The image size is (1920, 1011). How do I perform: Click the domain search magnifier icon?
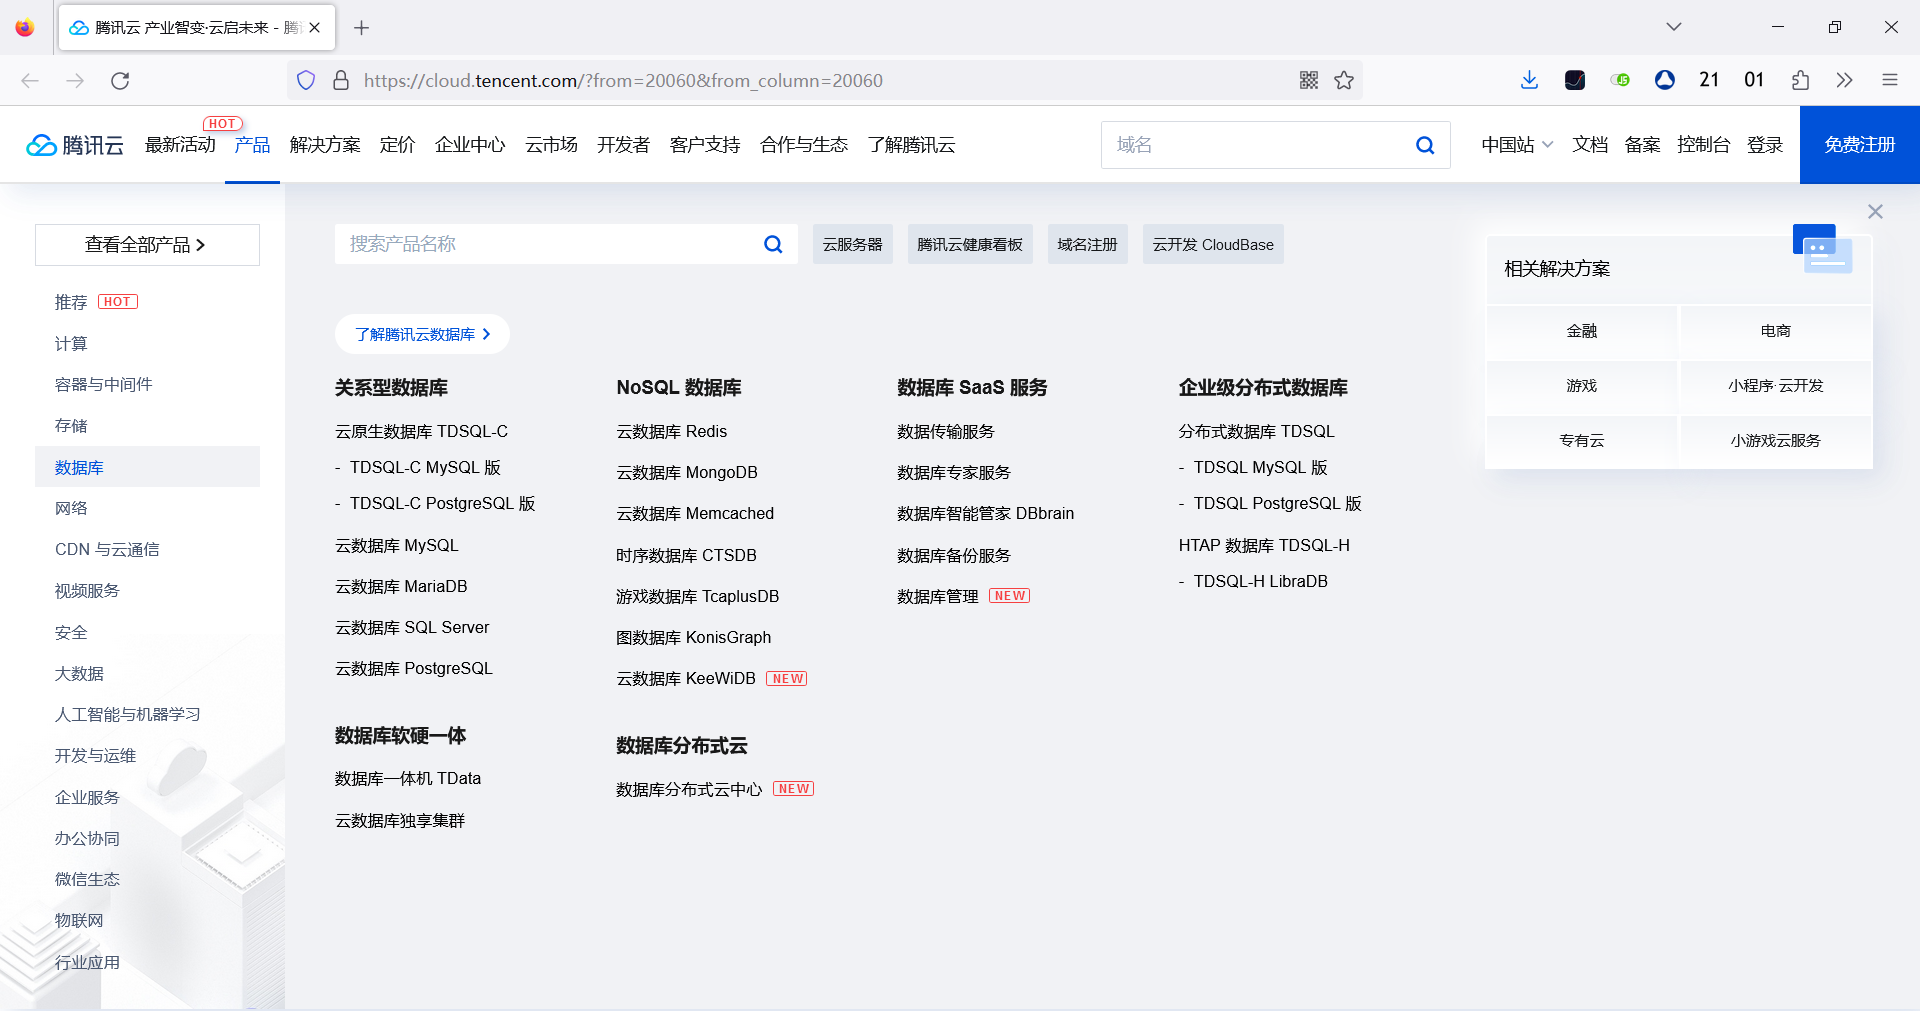[1424, 144]
